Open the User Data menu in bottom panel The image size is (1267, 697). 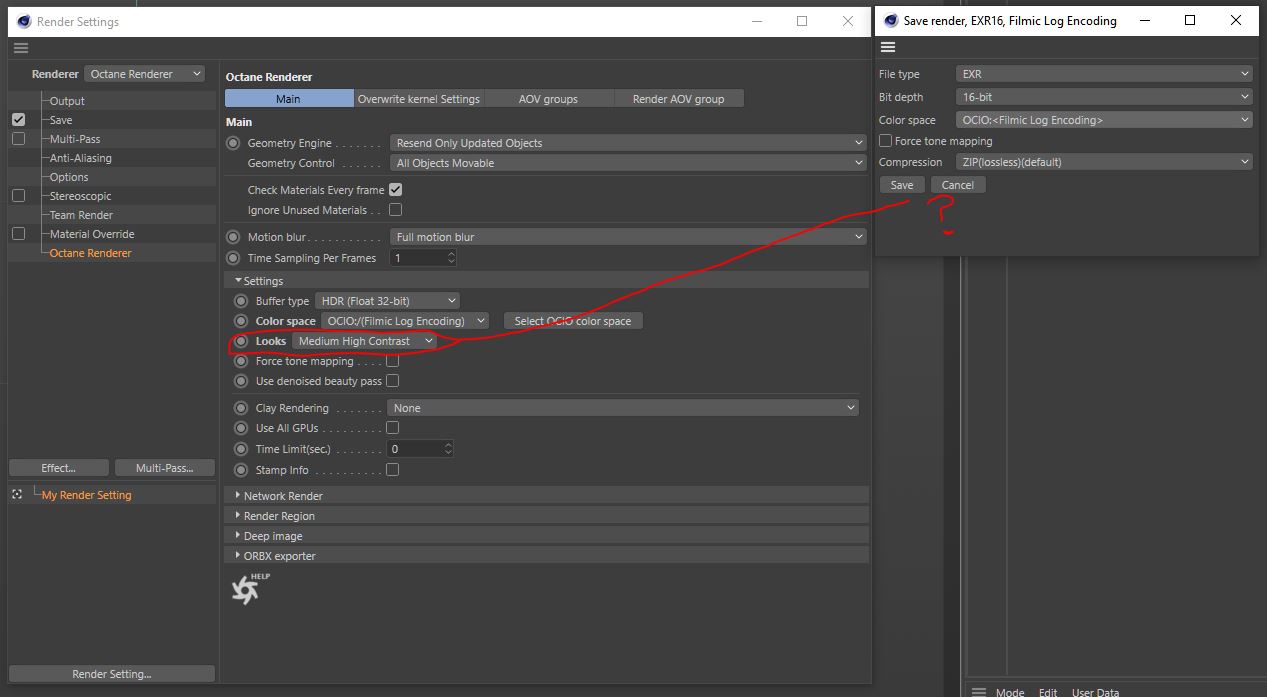1095,692
